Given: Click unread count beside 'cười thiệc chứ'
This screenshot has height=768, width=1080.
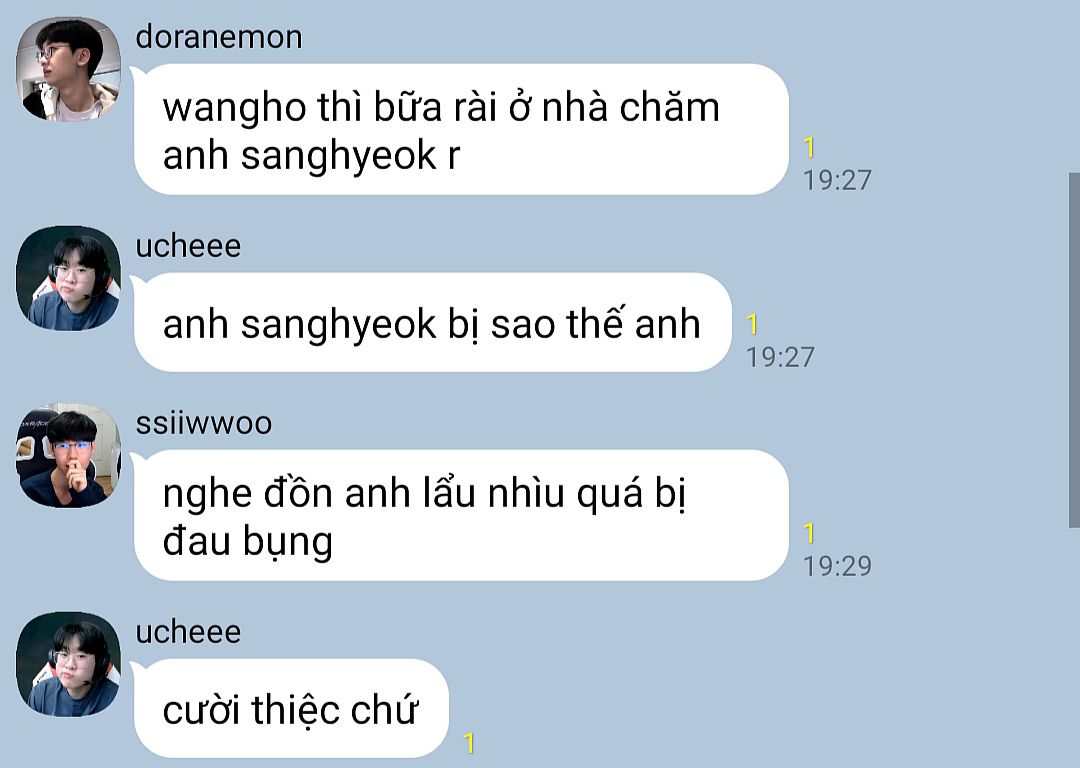Looking at the screenshot, I should pos(469,743).
